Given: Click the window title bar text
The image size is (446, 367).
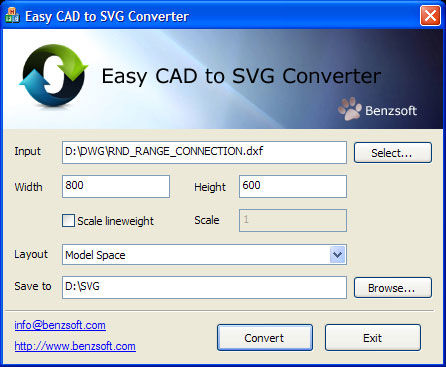Looking at the screenshot, I should point(107,16).
